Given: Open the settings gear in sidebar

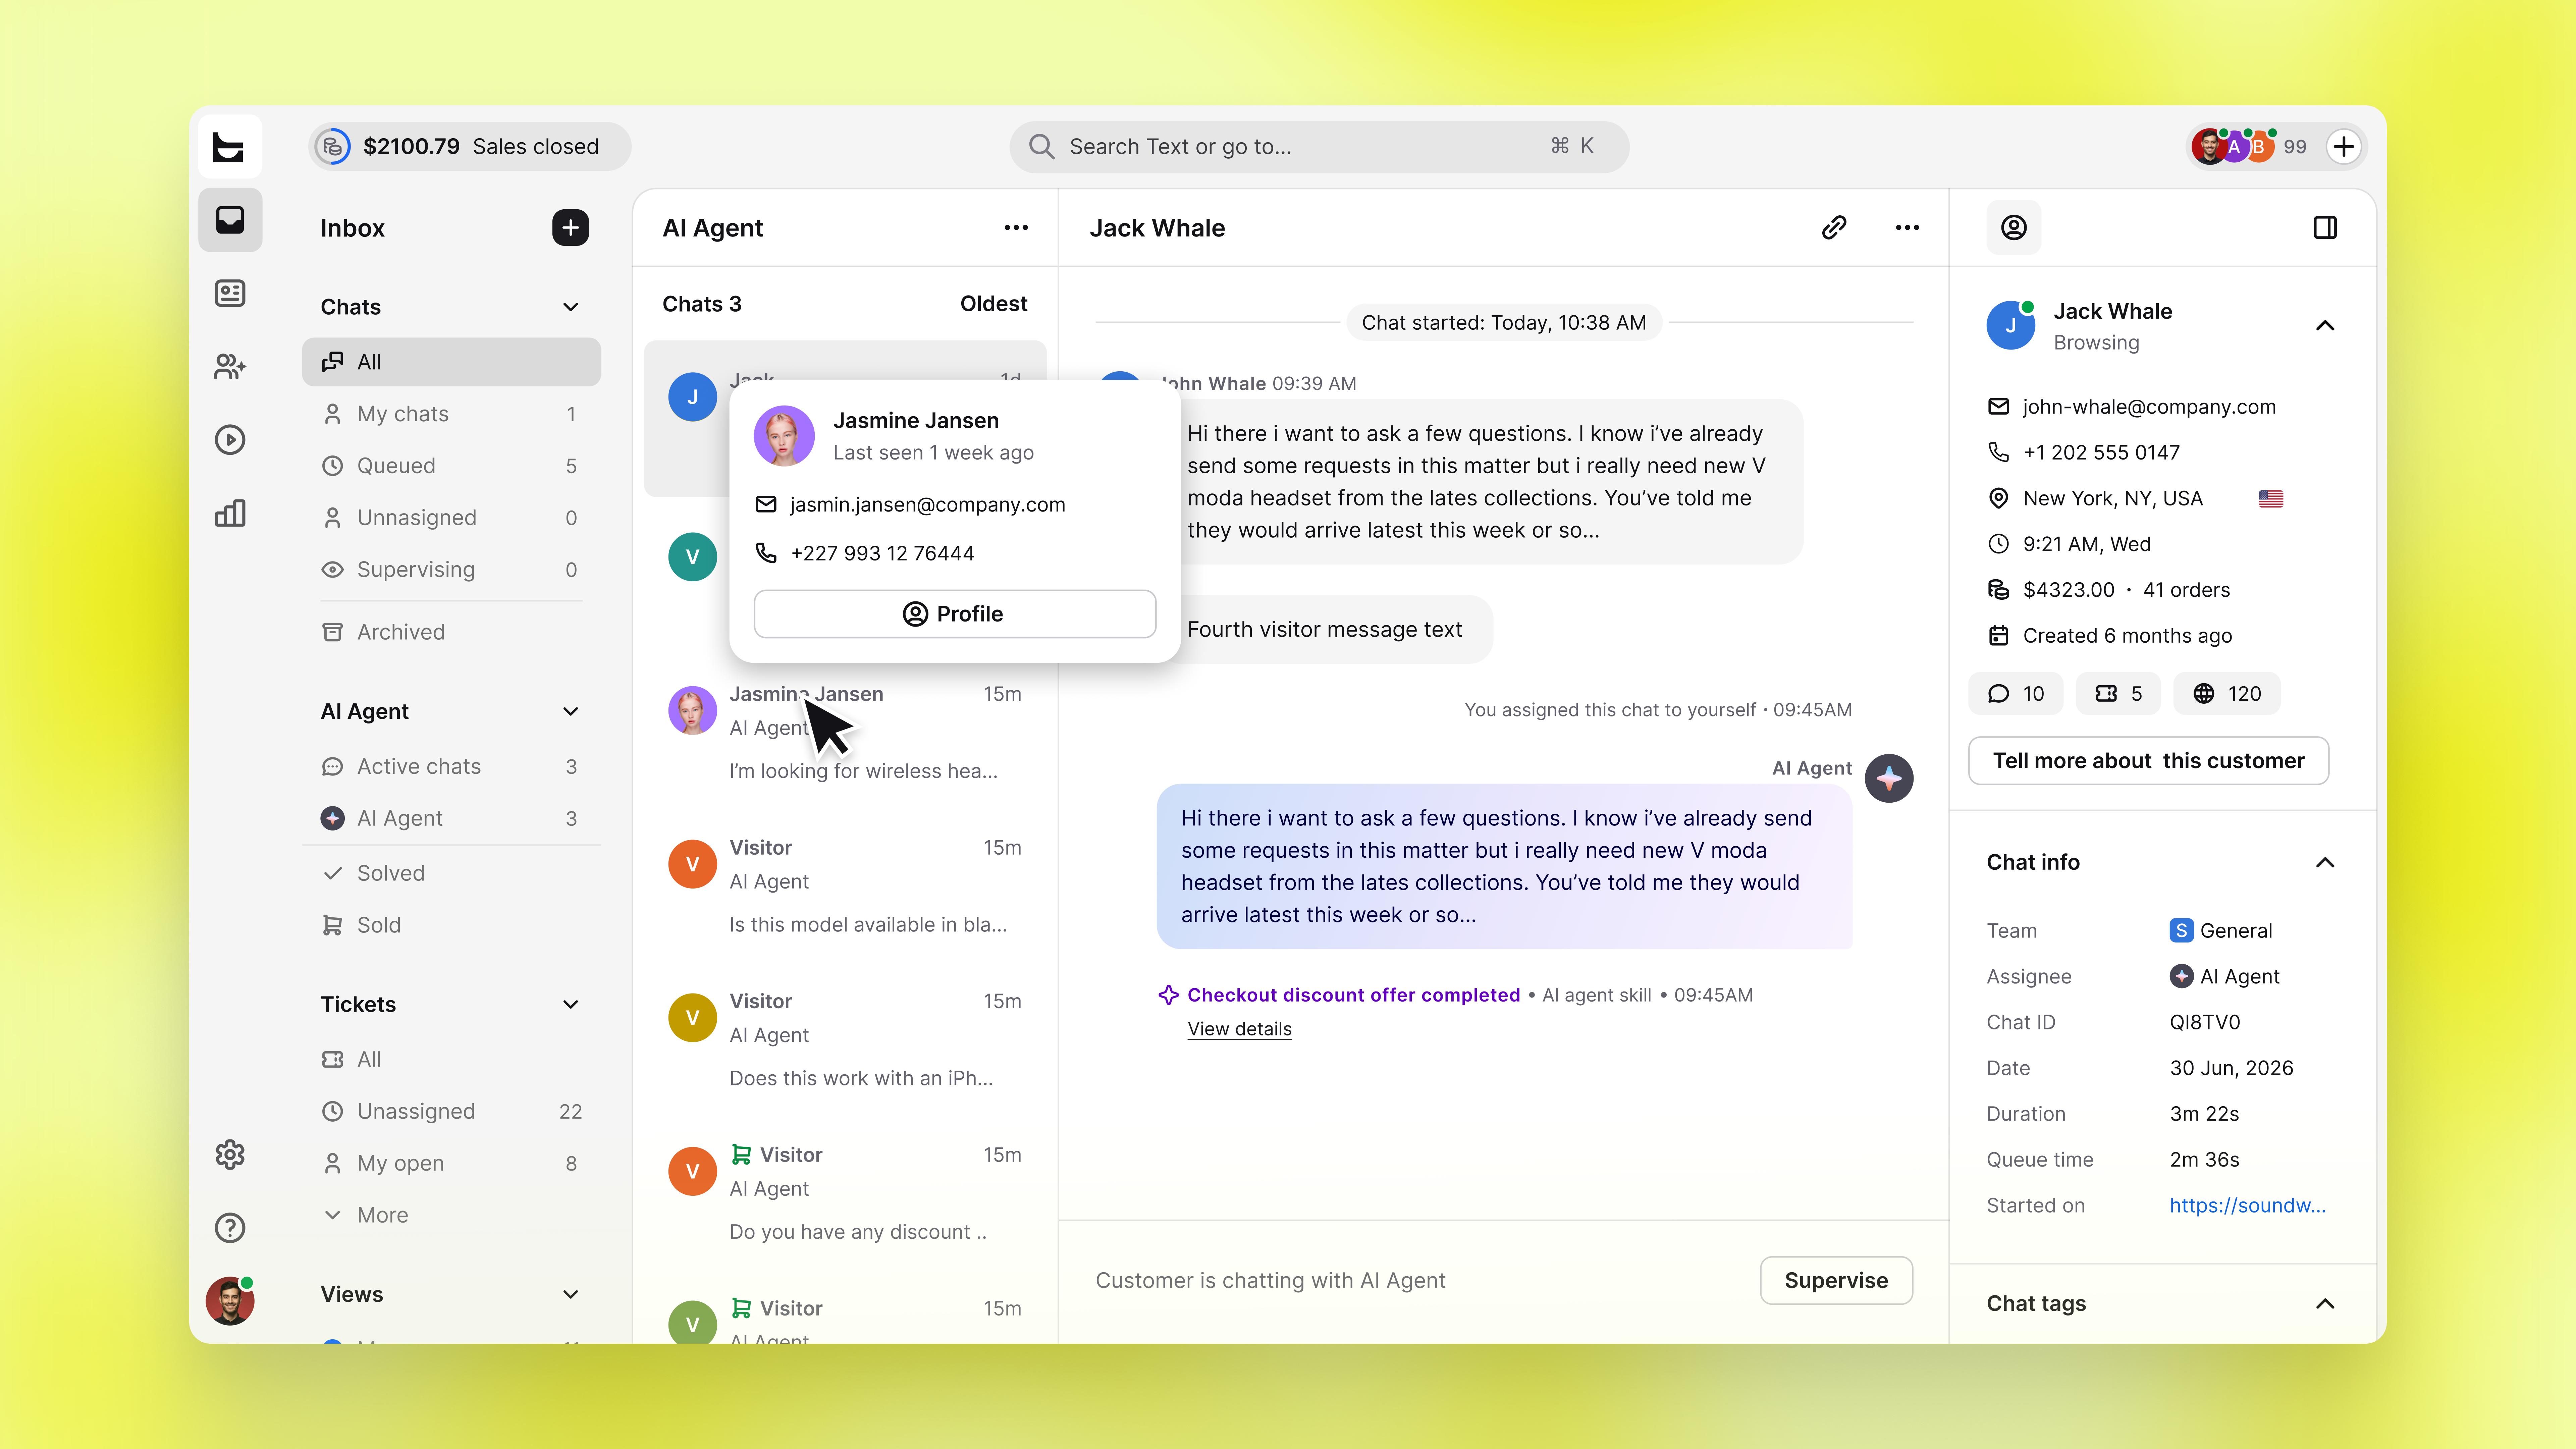Looking at the screenshot, I should point(230,1155).
